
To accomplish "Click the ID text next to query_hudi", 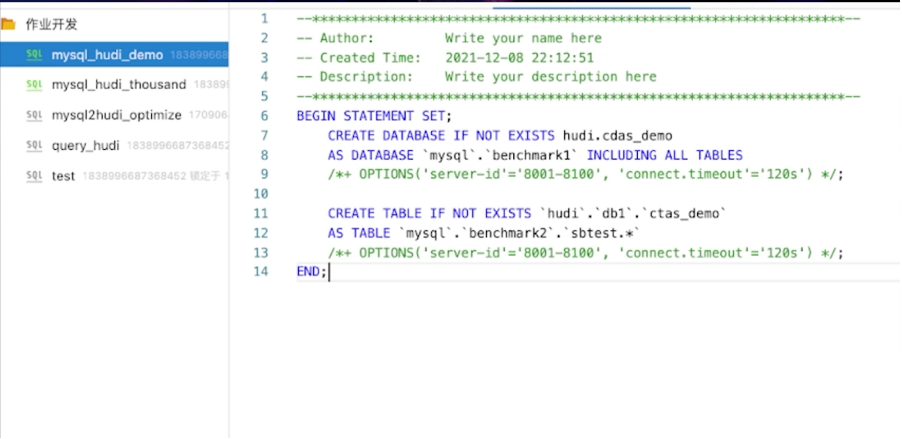I will [177, 146].
